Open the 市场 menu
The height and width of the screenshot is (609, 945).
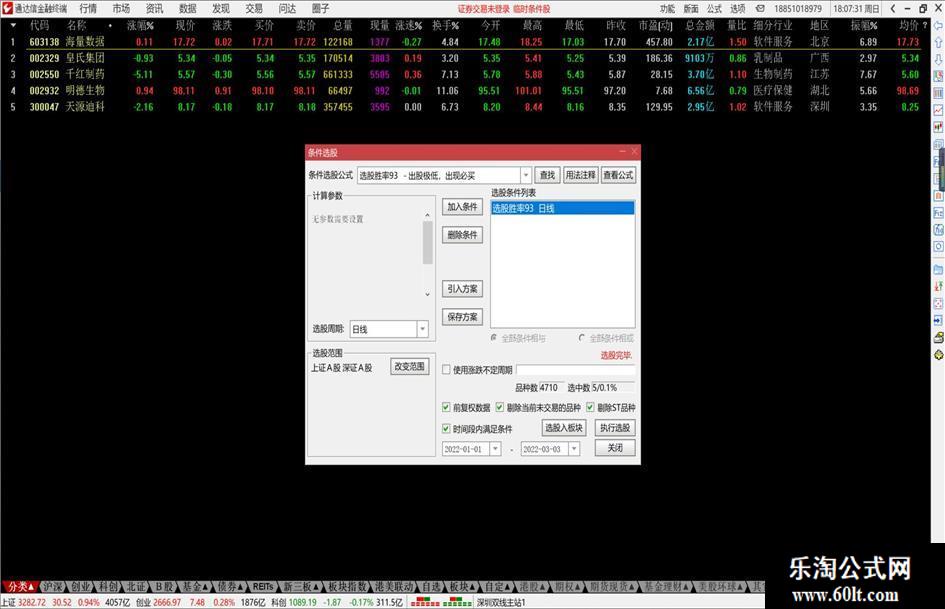point(121,8)
